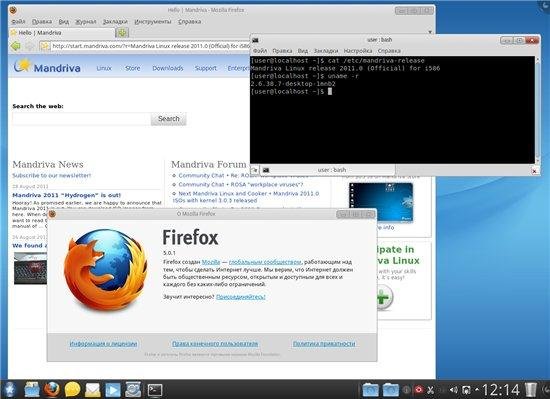Open 'Mandriva 2011 "Hydrogen" is out!' news link
The height and width of the screenshot is (399, 550).
pos(67,195)
